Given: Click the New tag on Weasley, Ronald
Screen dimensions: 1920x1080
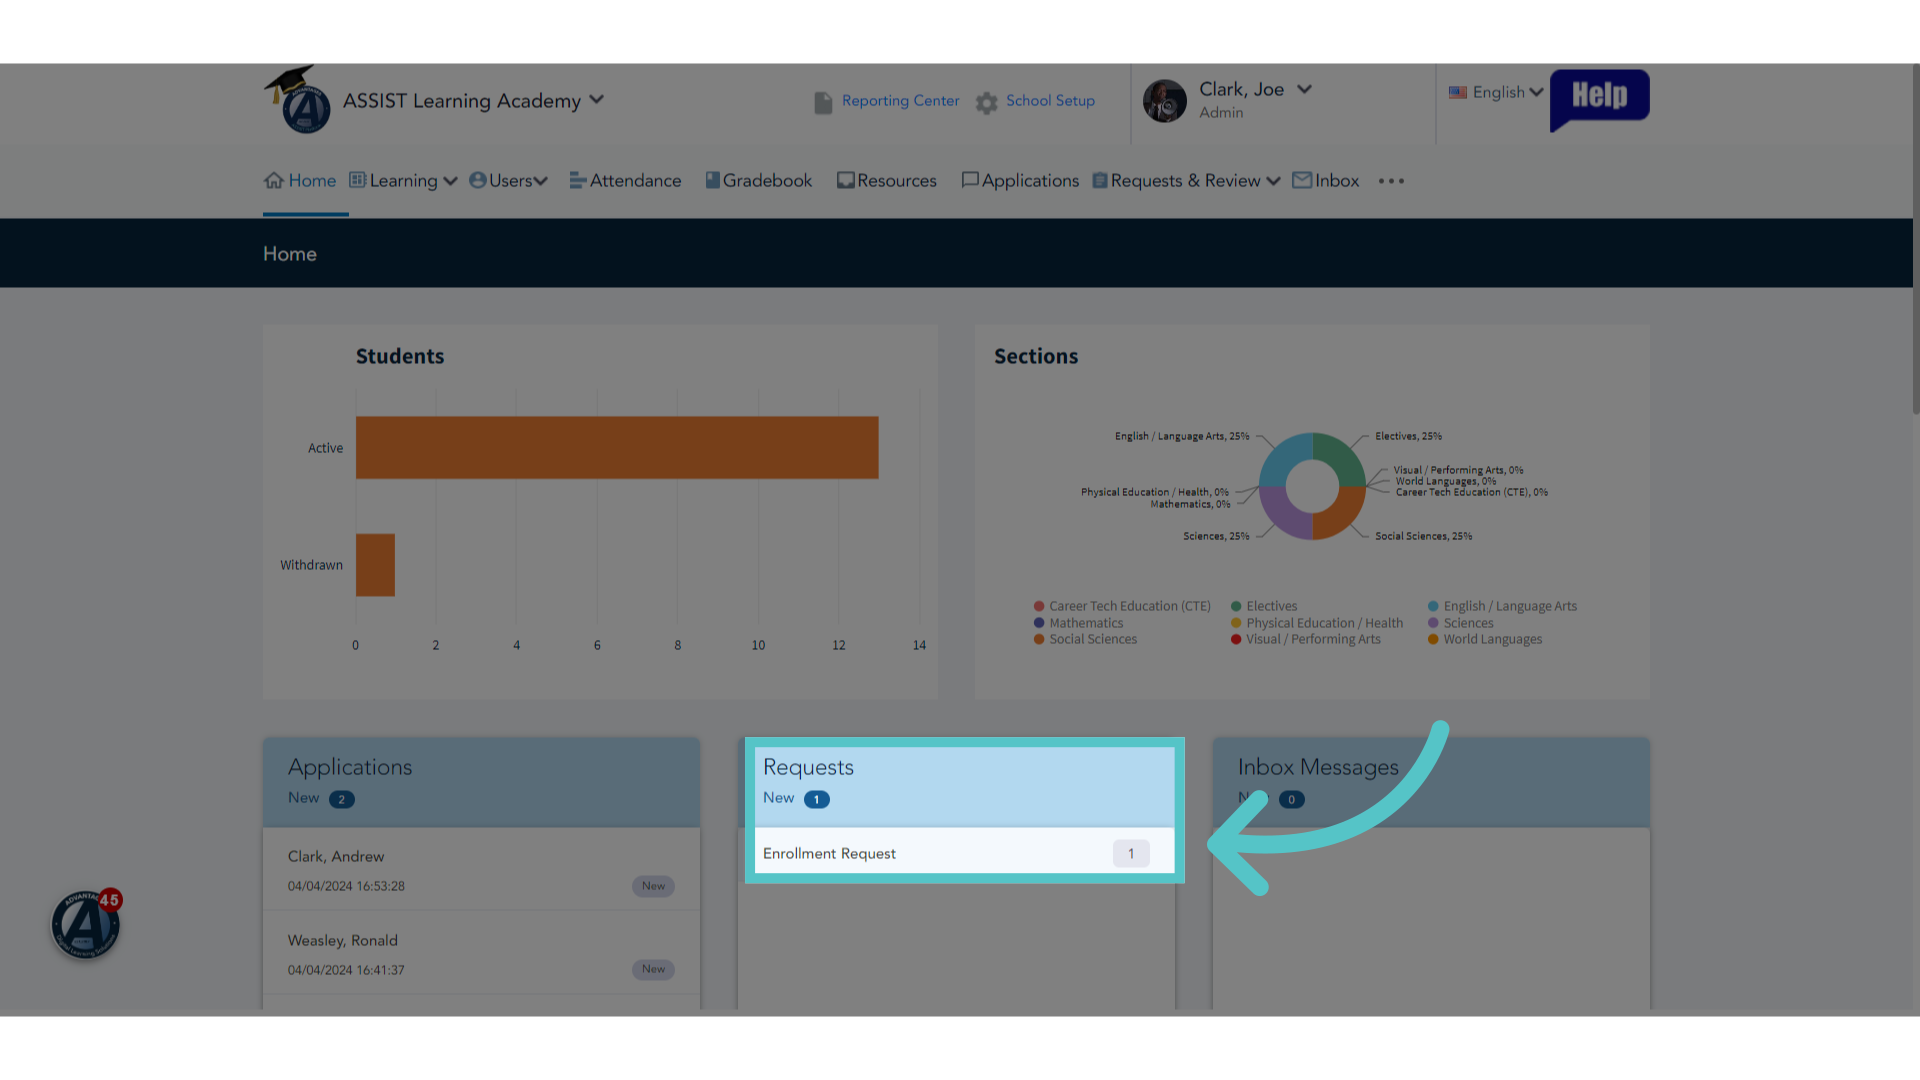Looking at the screenshot, I should [653, 969].
